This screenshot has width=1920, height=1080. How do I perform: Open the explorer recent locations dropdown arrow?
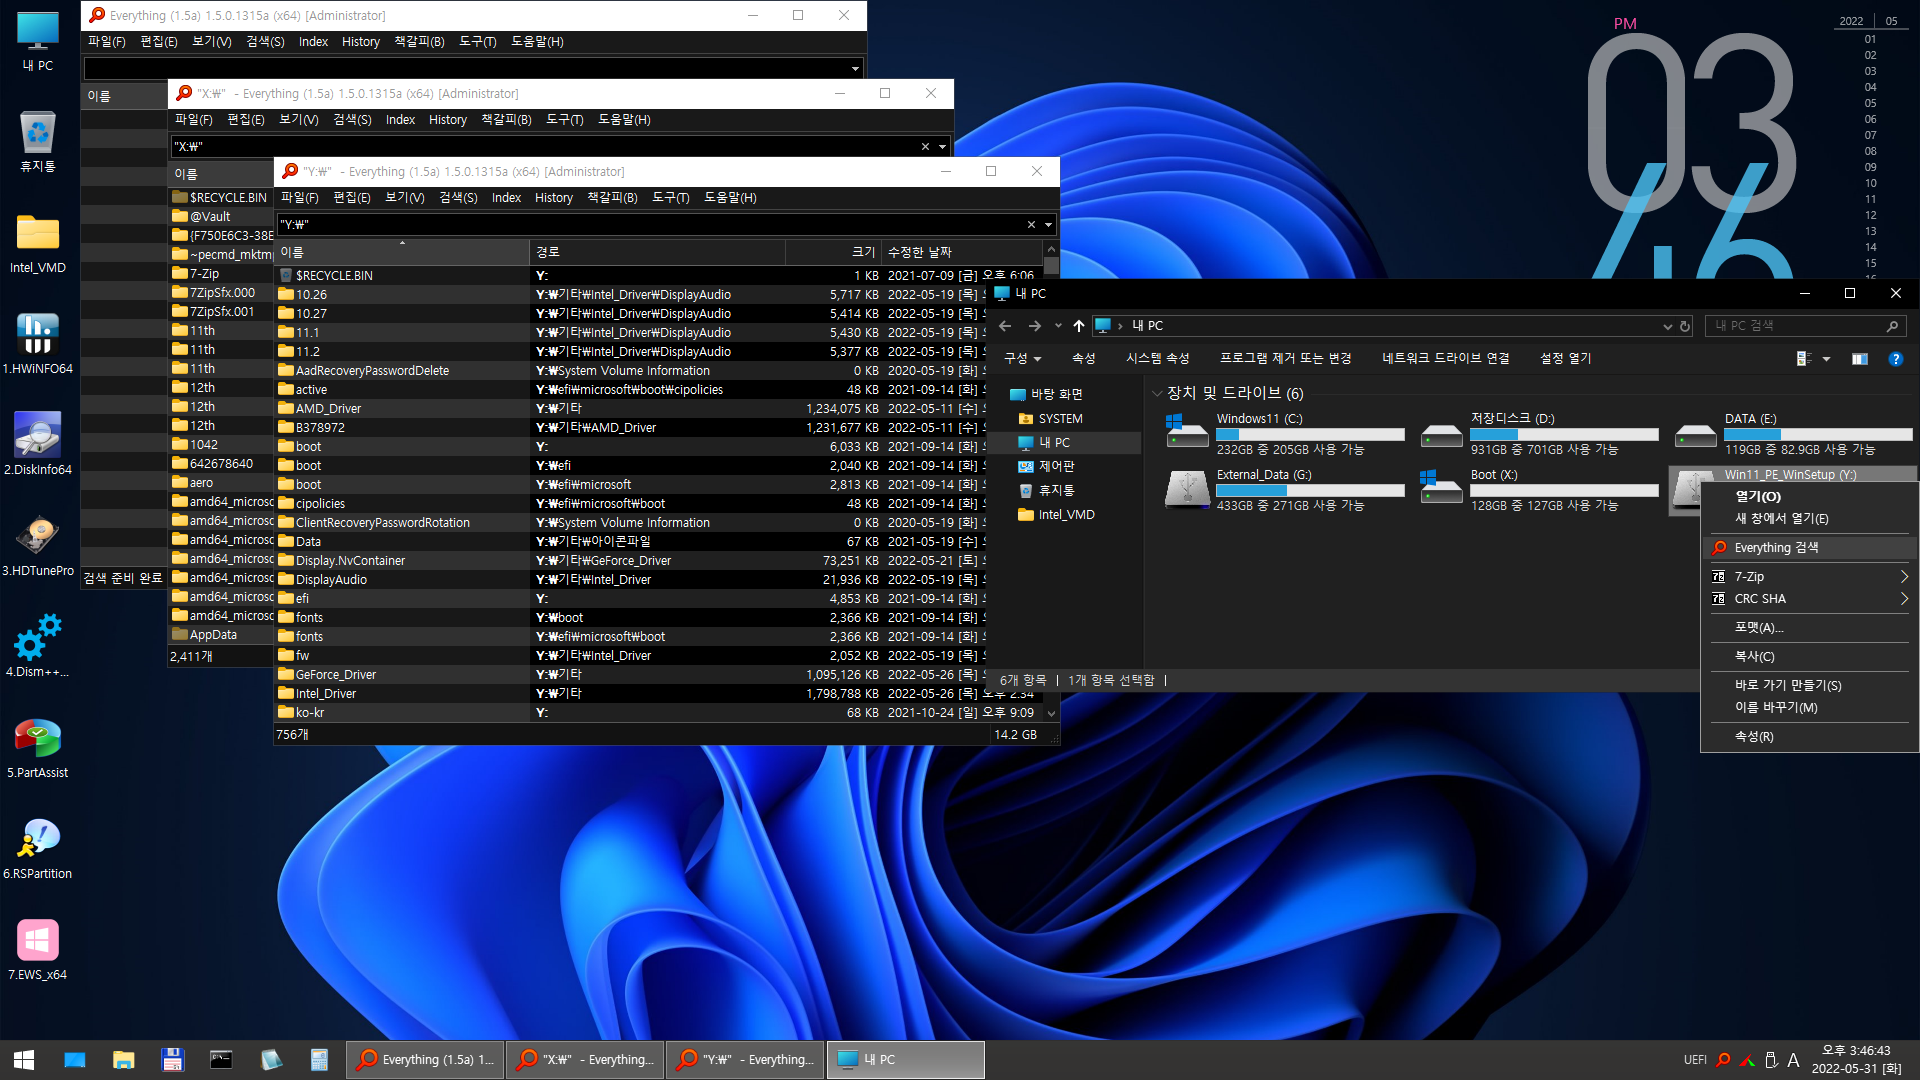click(x=1058, y=326)
